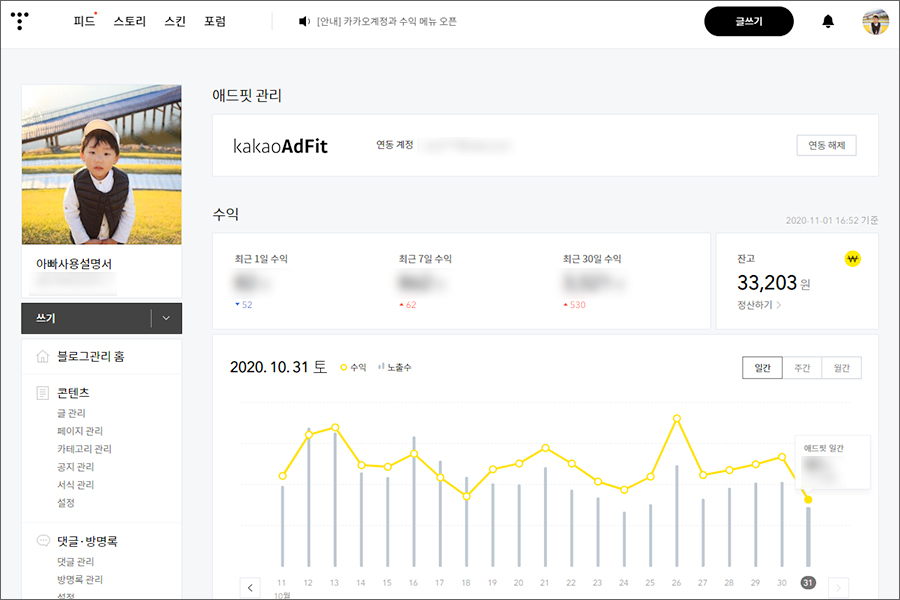Toggle the 노출수 legend item

[394, 367]
